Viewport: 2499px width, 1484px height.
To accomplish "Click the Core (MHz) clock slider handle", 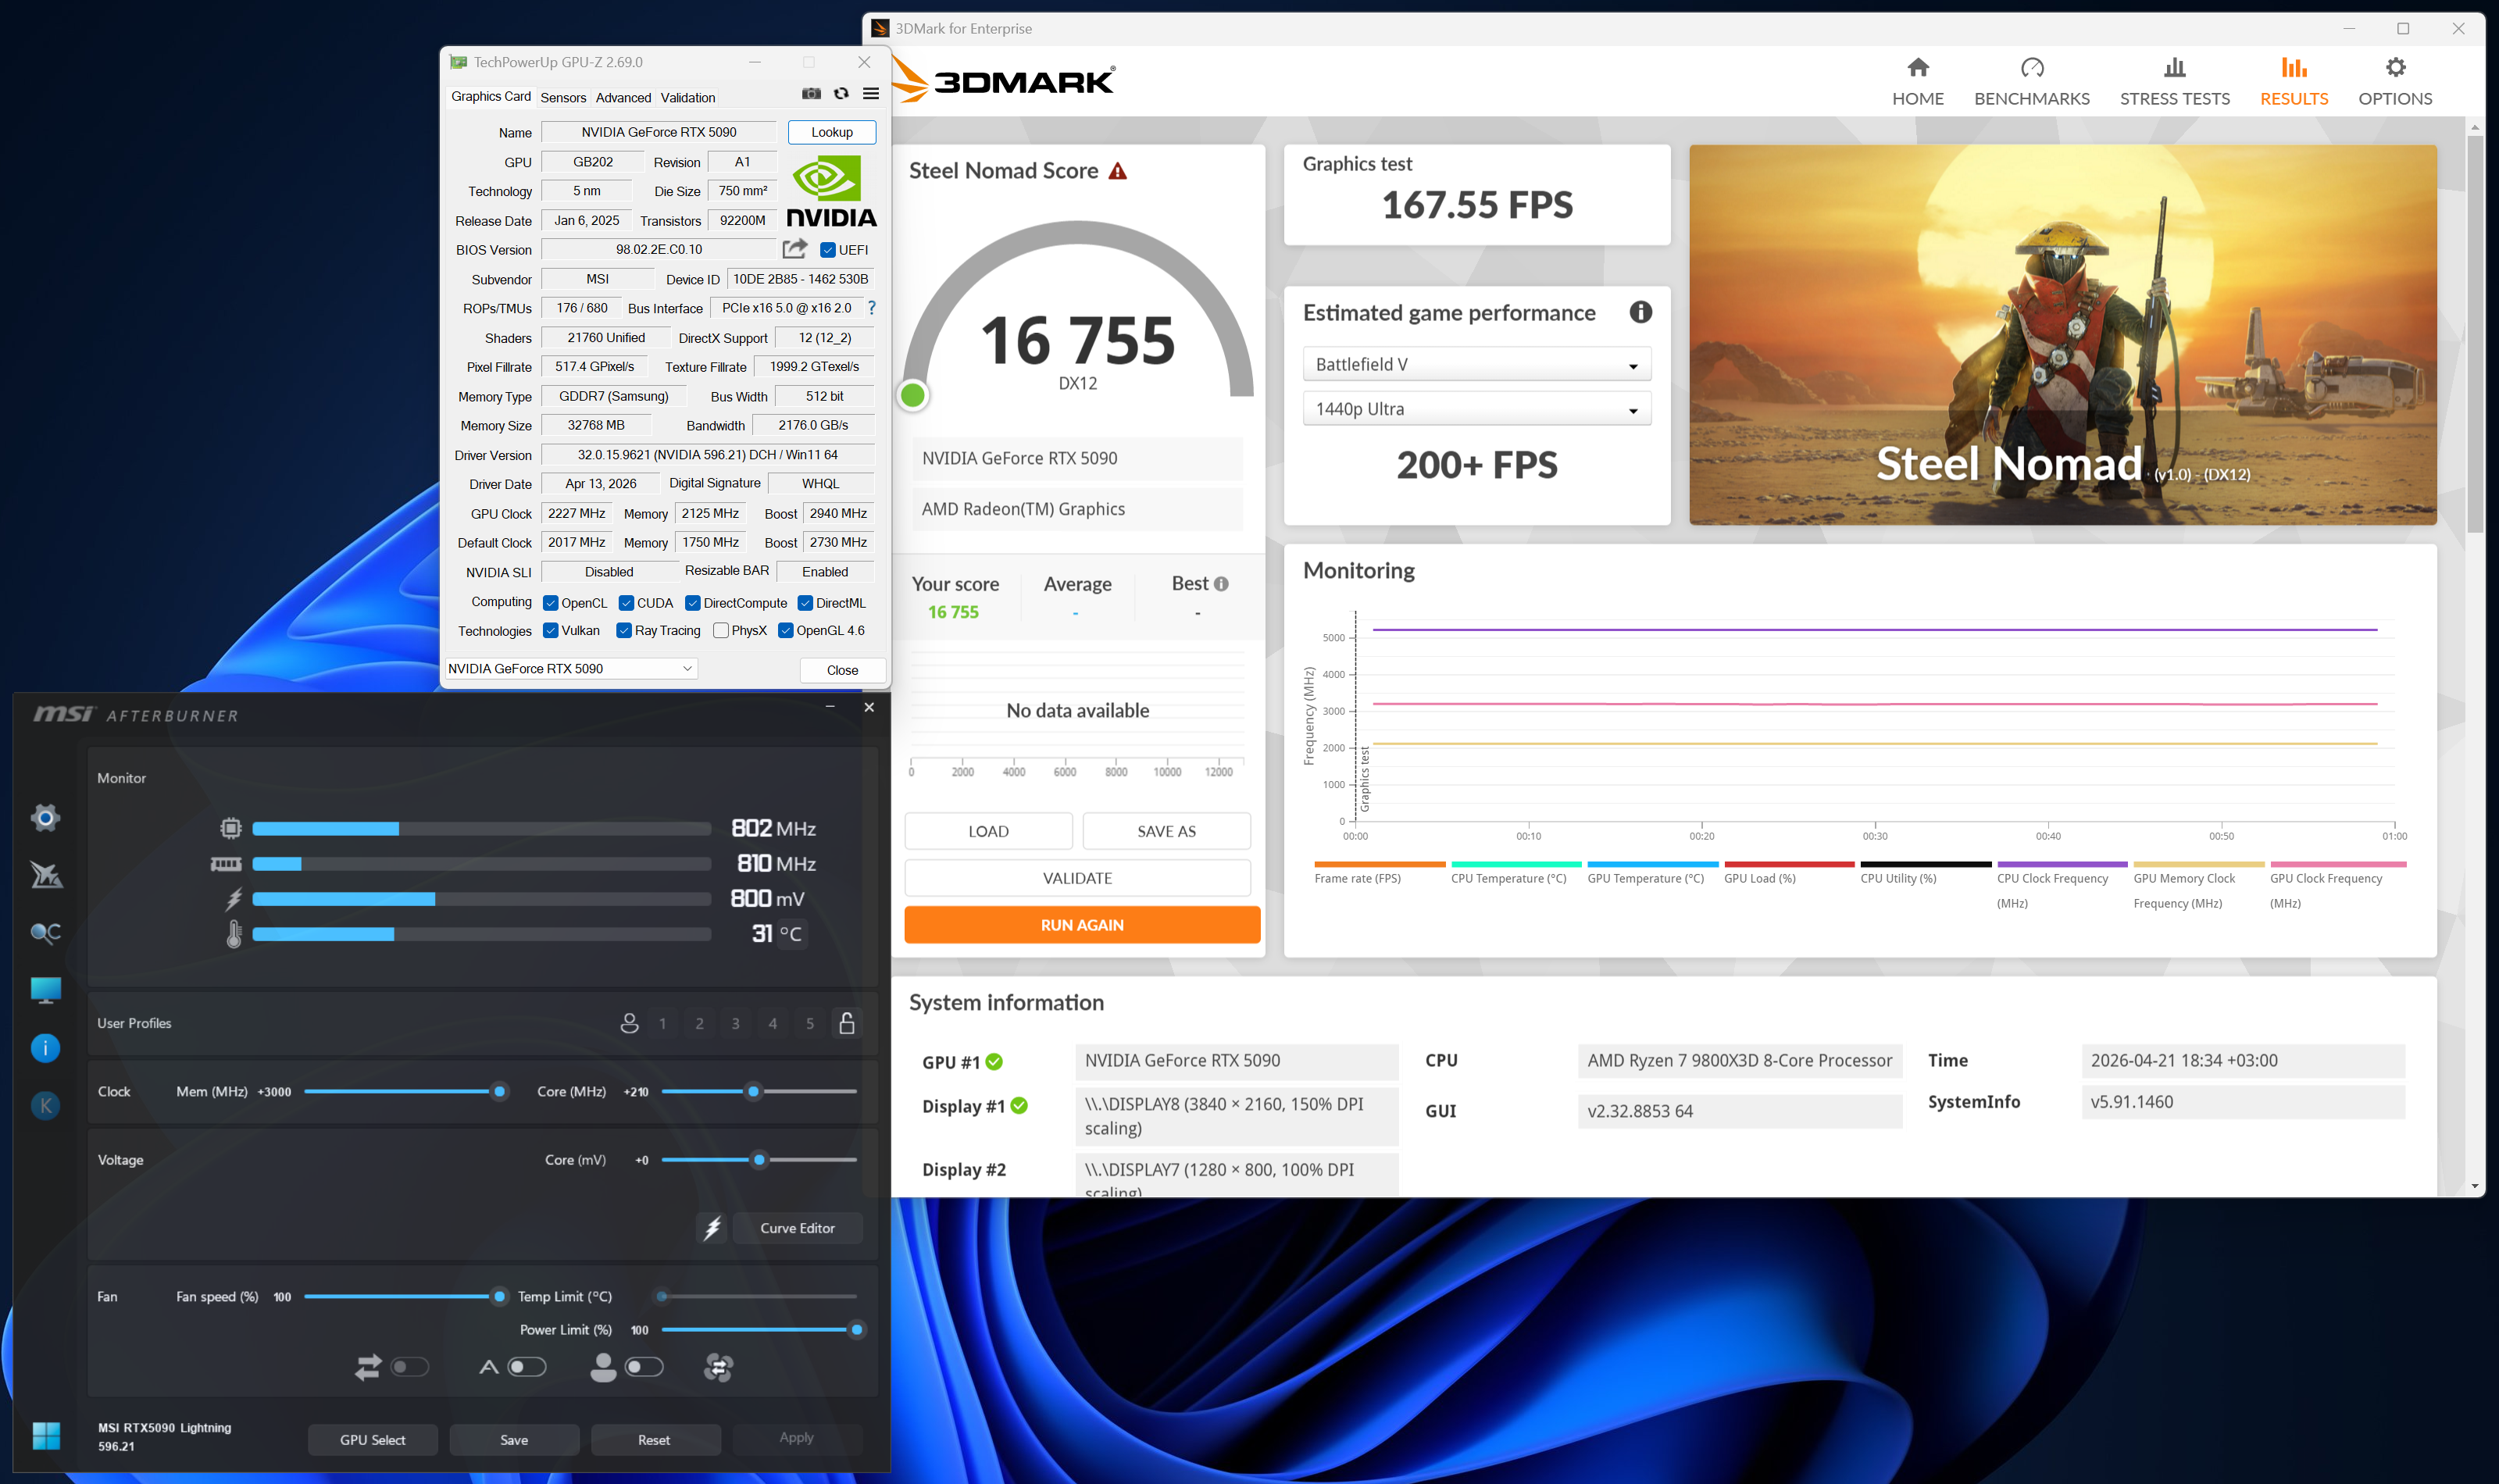I will click(754, 1092).
